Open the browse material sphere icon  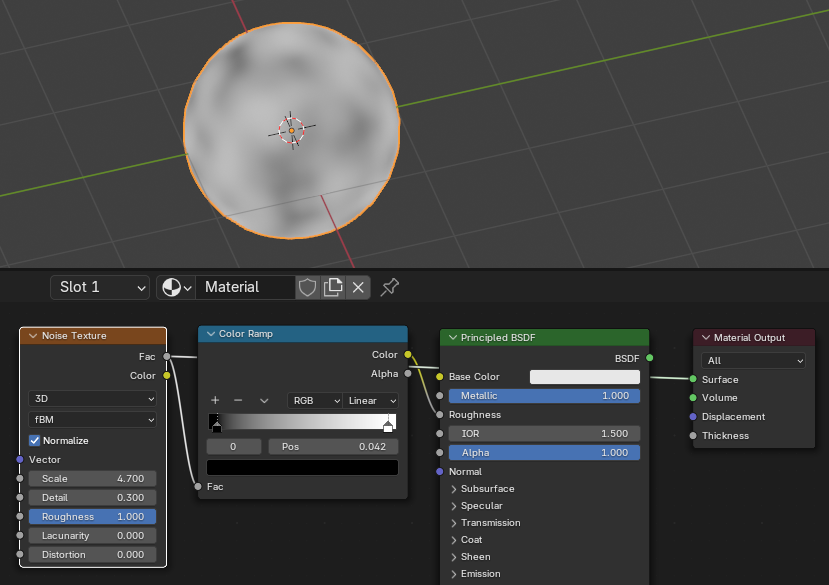[176, 287]
